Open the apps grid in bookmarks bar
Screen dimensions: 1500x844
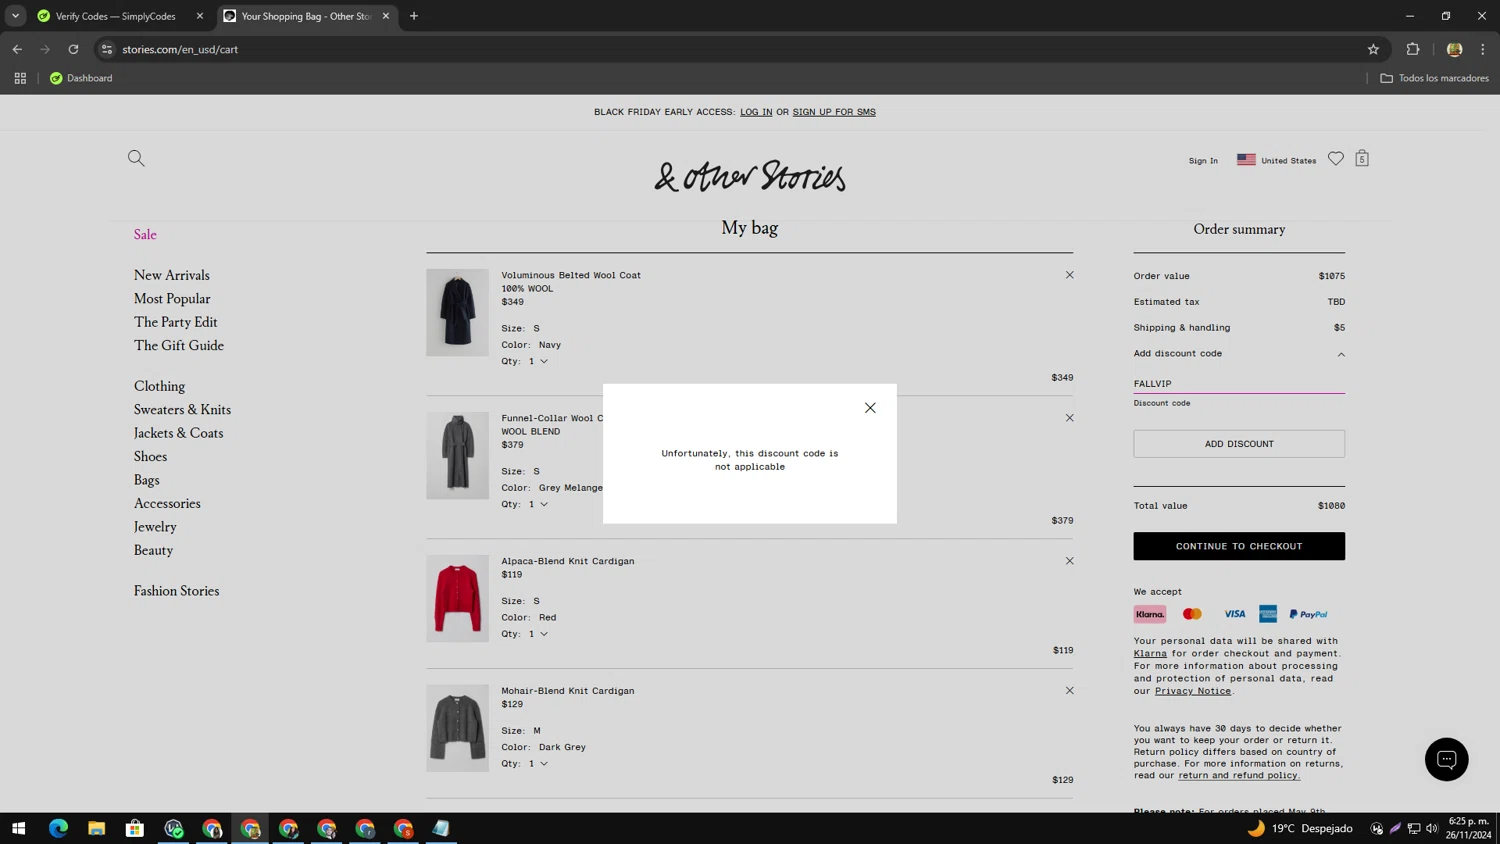[x=20, y=78]
